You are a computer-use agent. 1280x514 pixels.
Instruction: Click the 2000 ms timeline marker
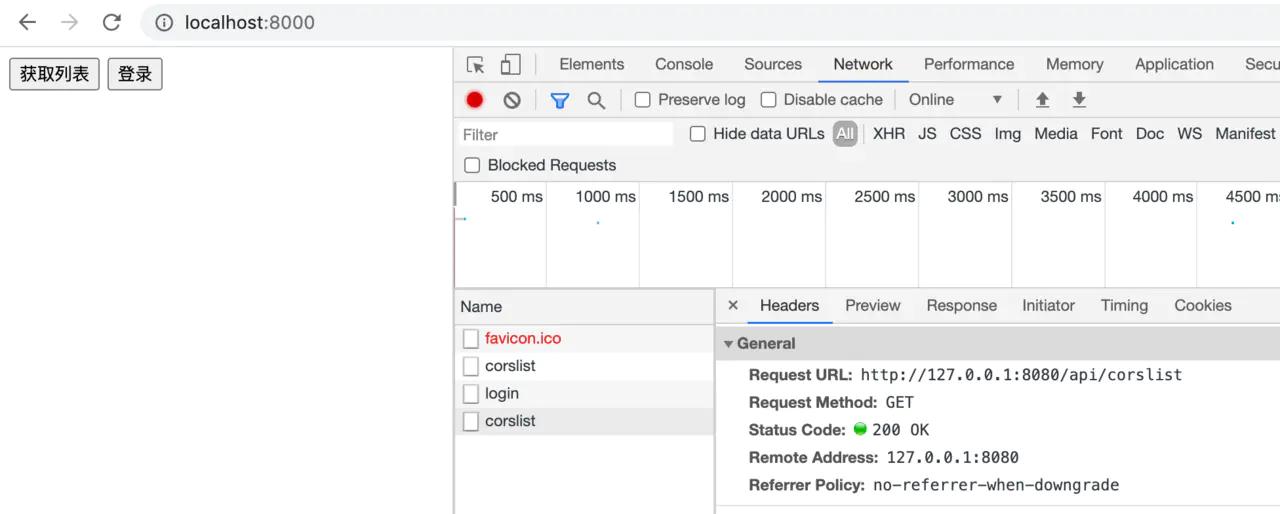(792, 197)
